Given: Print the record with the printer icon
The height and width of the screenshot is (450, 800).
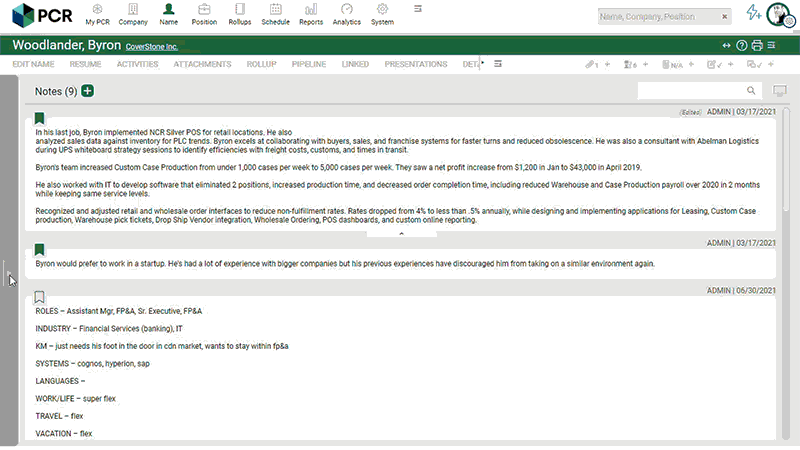Looking at the screenshot, I should [757, 45].
